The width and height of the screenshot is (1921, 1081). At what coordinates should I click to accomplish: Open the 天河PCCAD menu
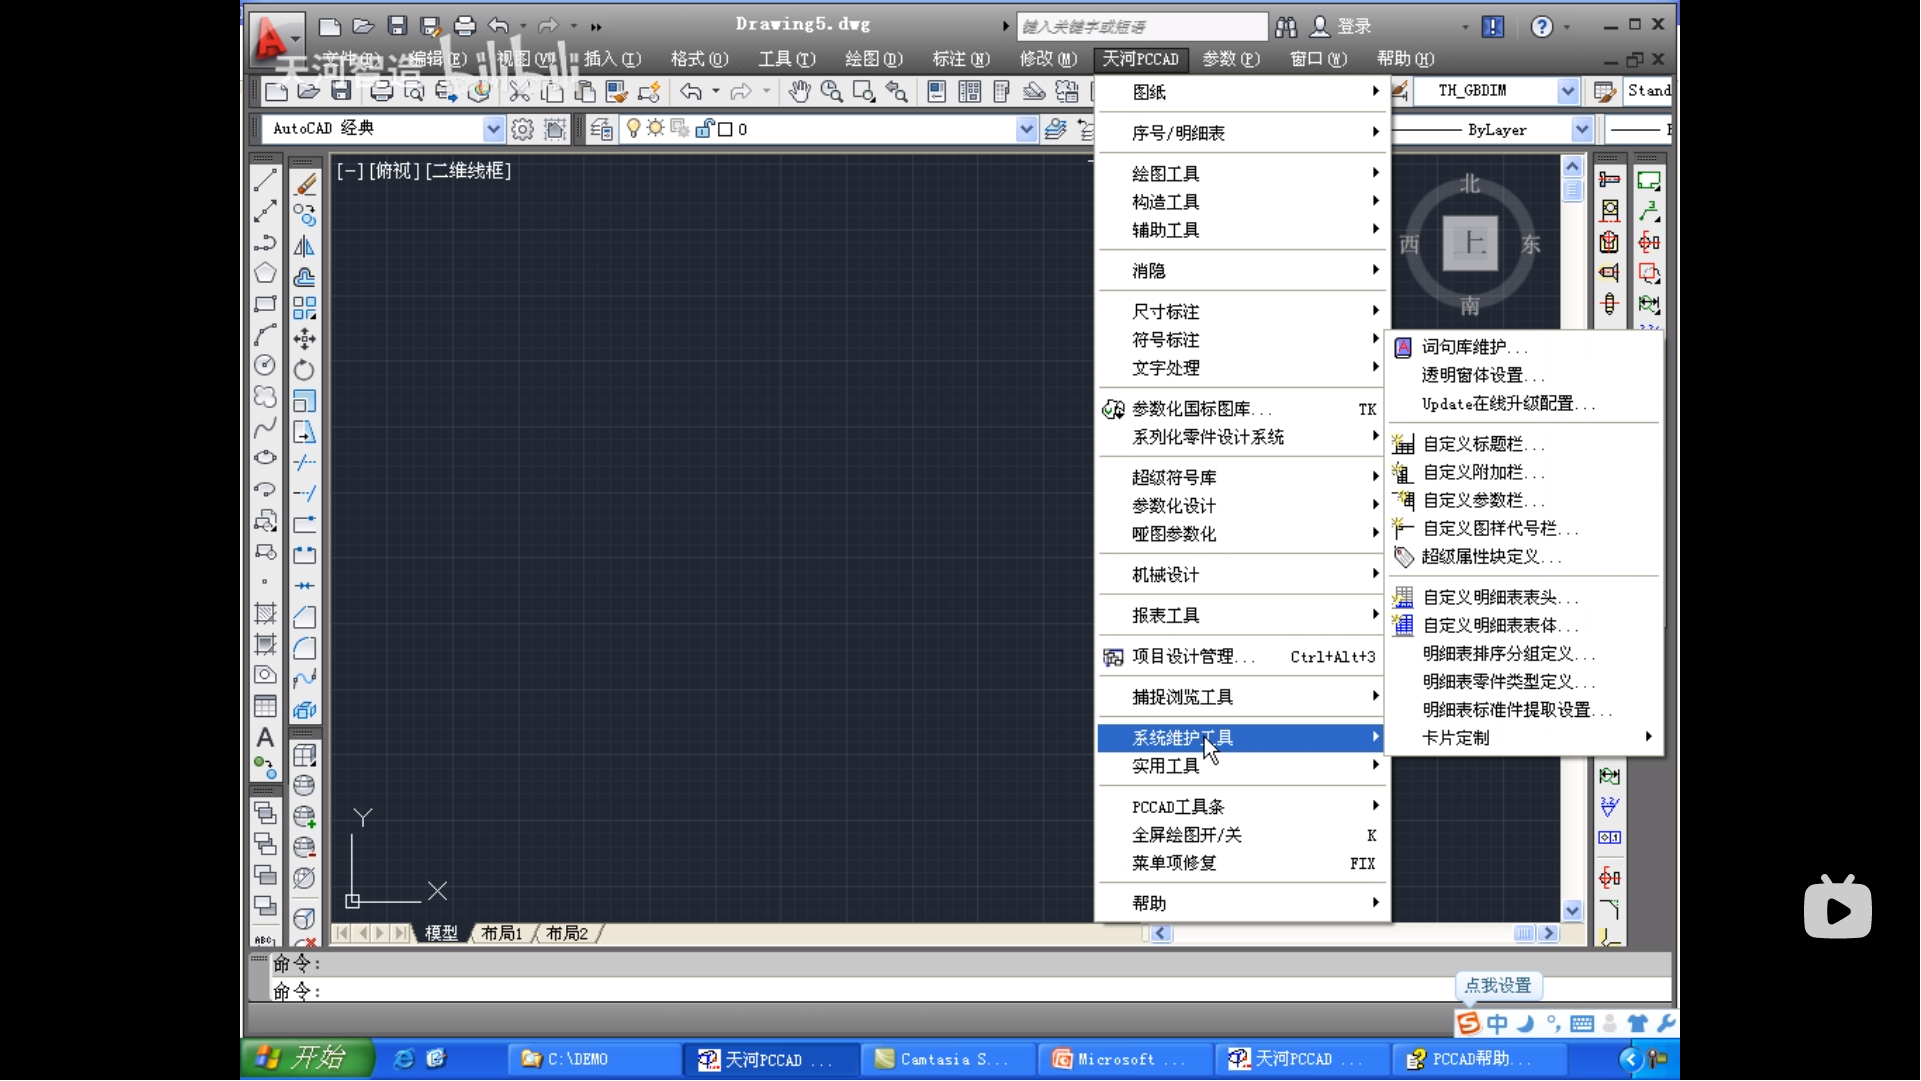(1140, 59)
